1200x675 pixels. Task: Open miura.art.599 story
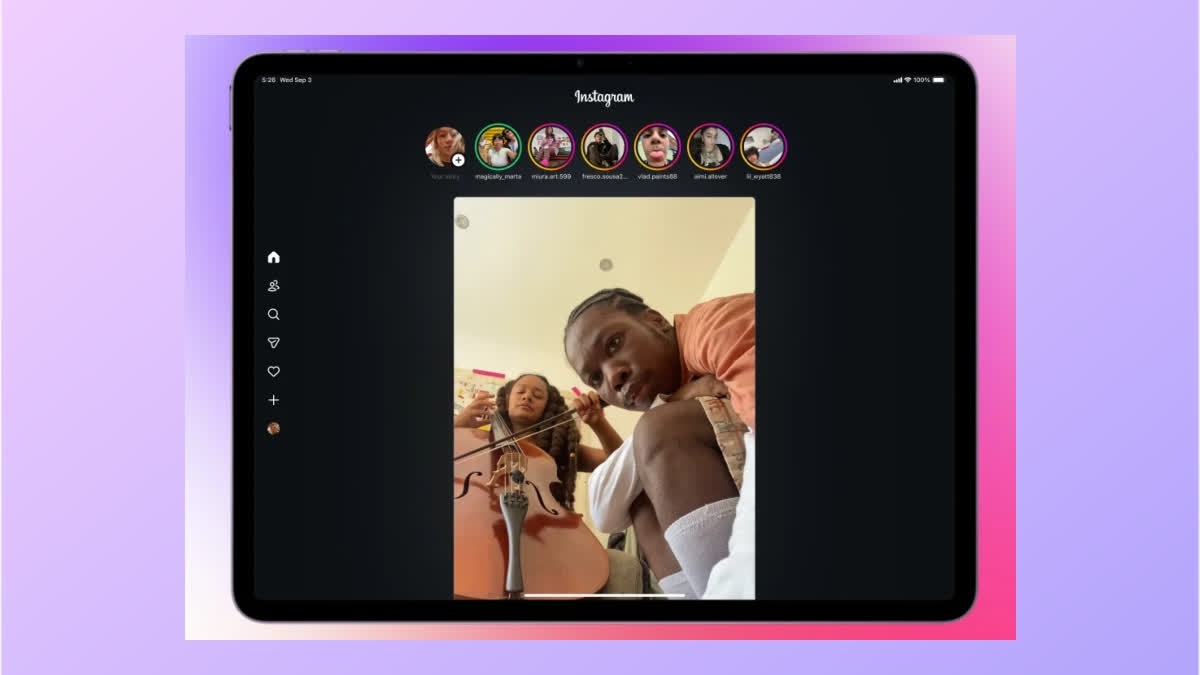551,147
